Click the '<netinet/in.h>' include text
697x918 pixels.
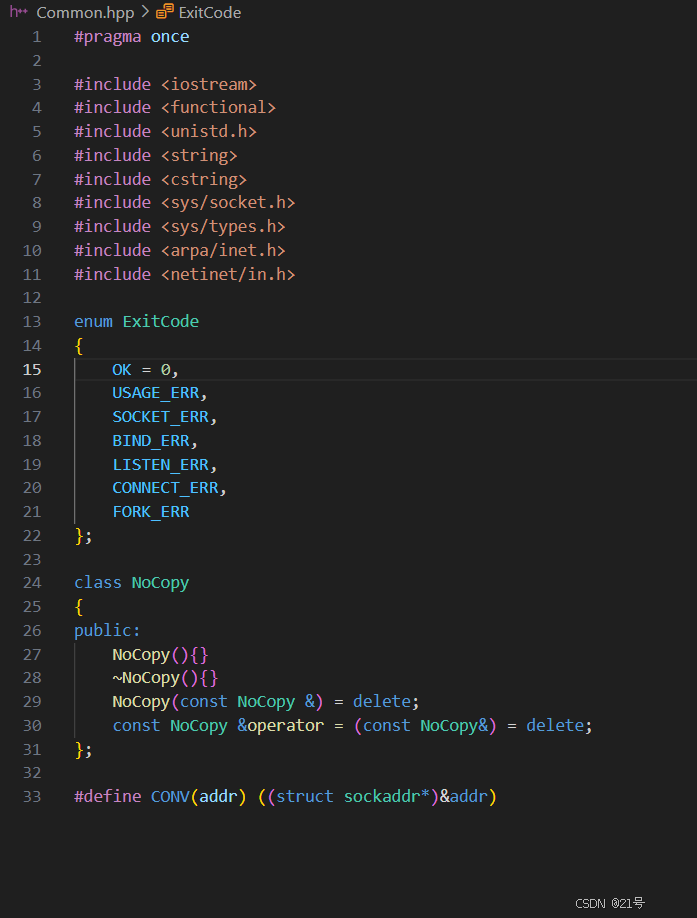pos(228,274)
